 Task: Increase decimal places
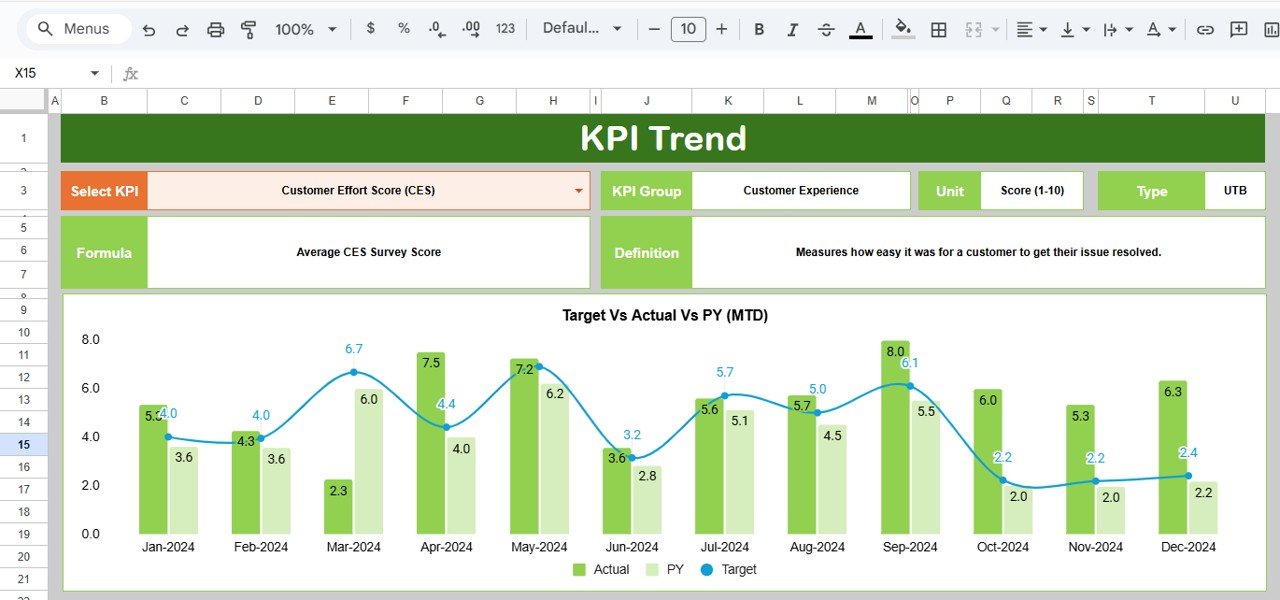coord(470,29)
